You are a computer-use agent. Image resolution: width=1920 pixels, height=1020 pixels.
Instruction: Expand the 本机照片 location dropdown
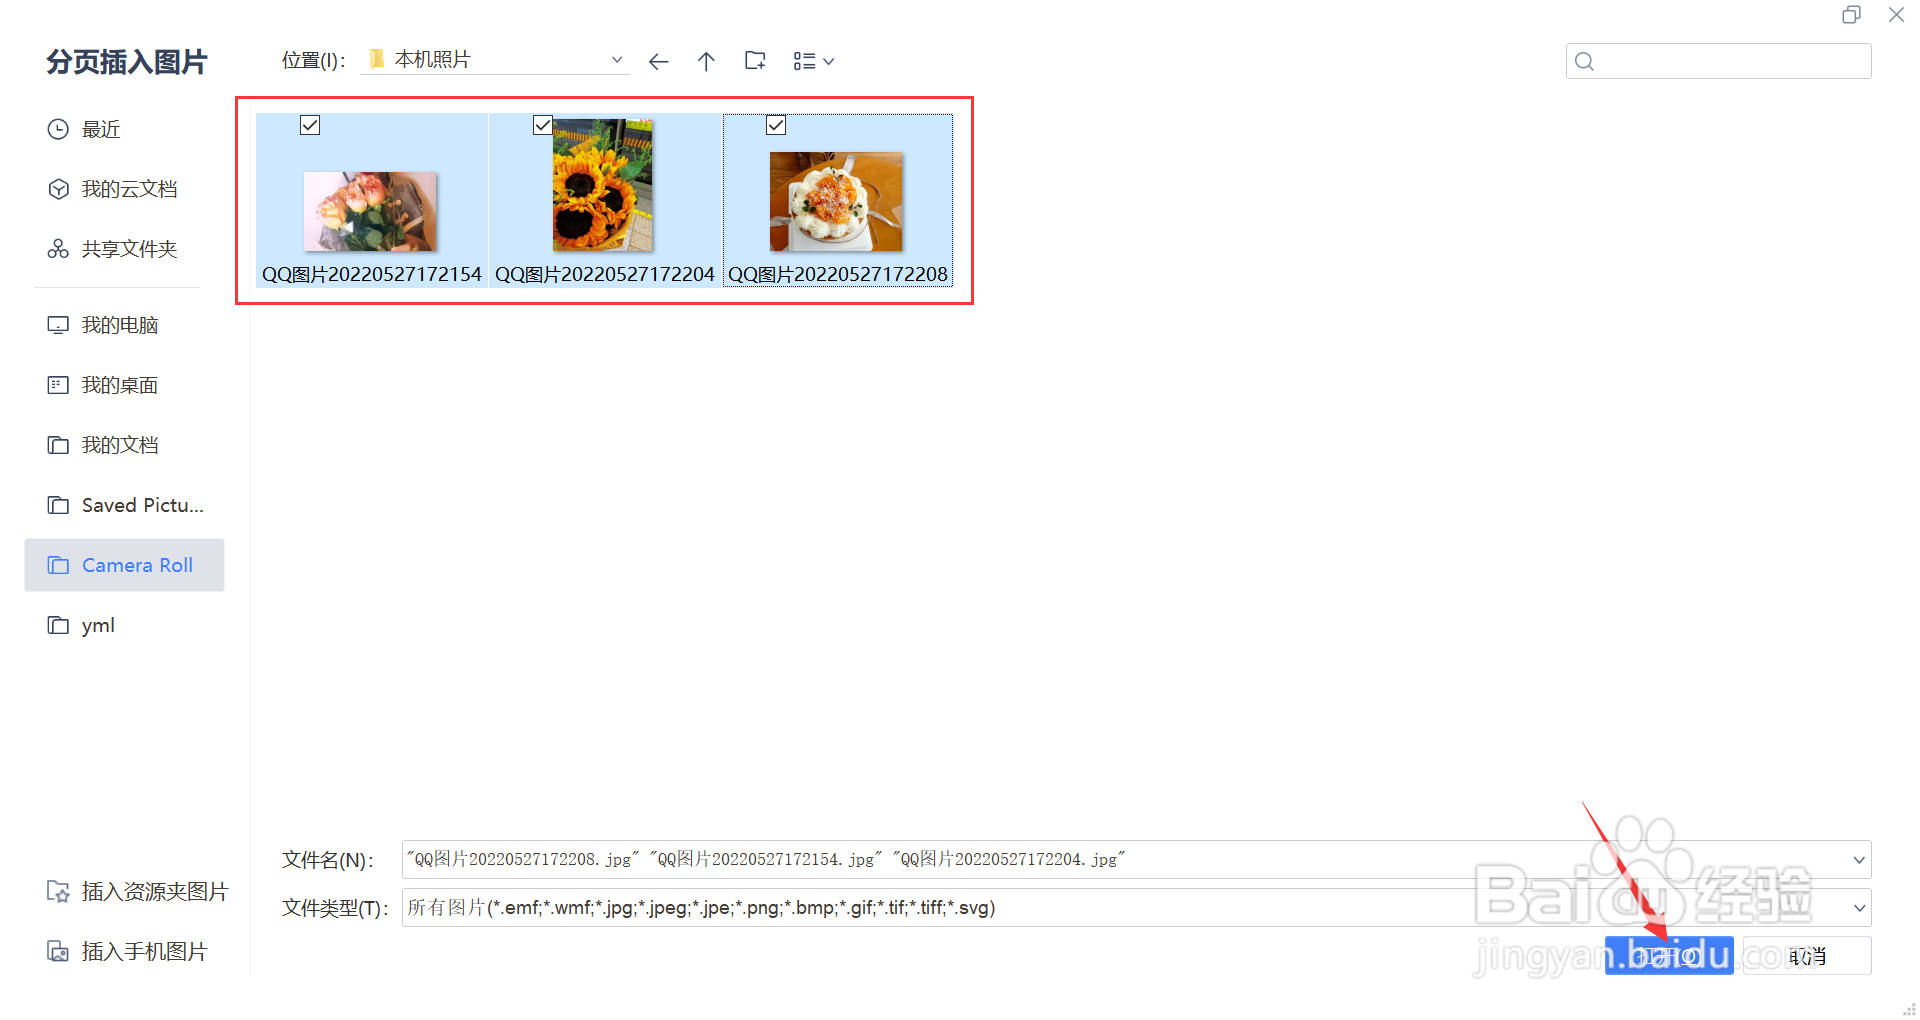click(617, 60)
